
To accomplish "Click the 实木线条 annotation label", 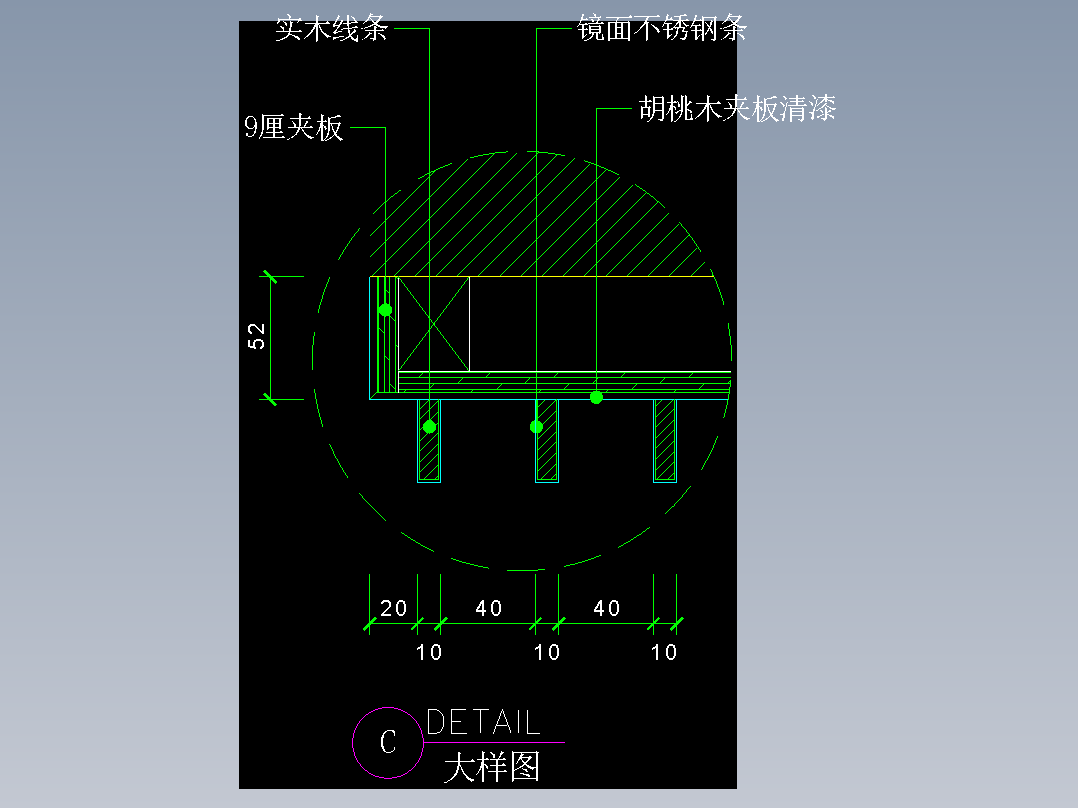I will click(332, 29).
